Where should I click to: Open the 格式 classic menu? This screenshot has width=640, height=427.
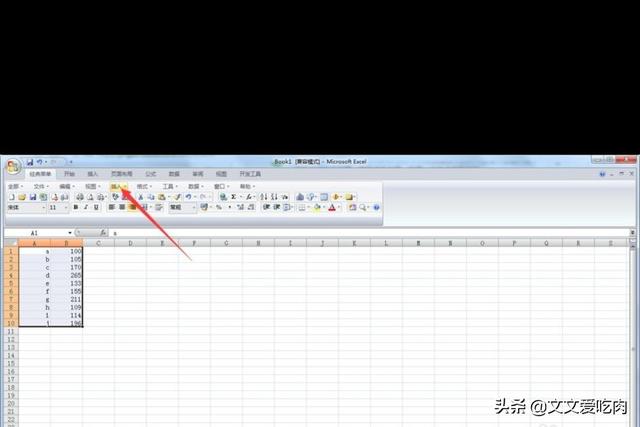pos(144,186)
